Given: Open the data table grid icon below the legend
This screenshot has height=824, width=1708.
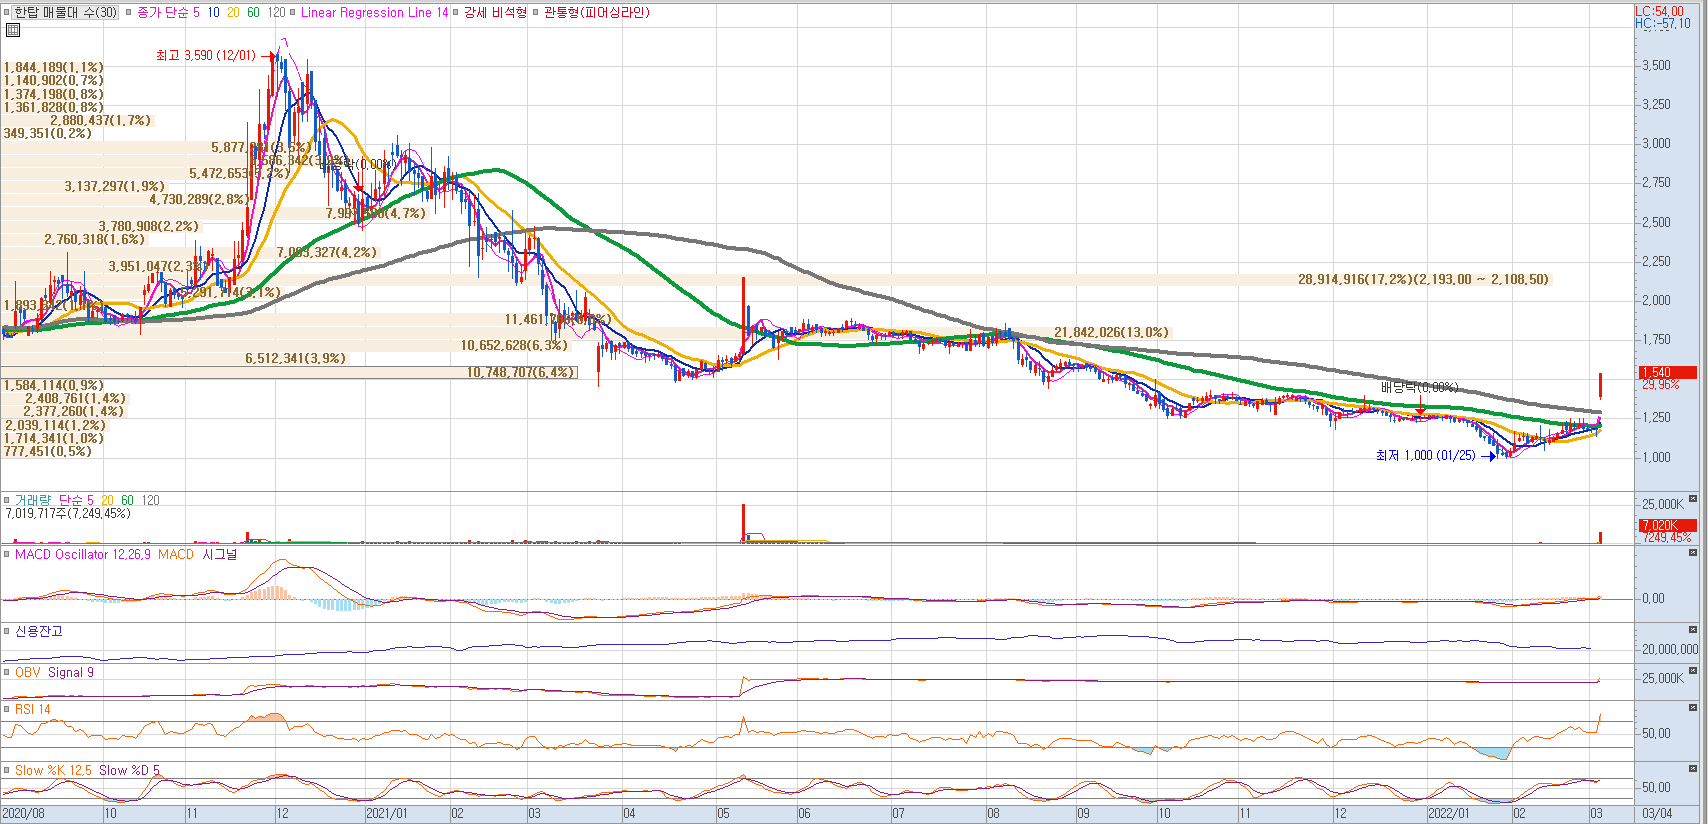Looking at the screenshot, I should pyautogui.click(x=13, y=30).
